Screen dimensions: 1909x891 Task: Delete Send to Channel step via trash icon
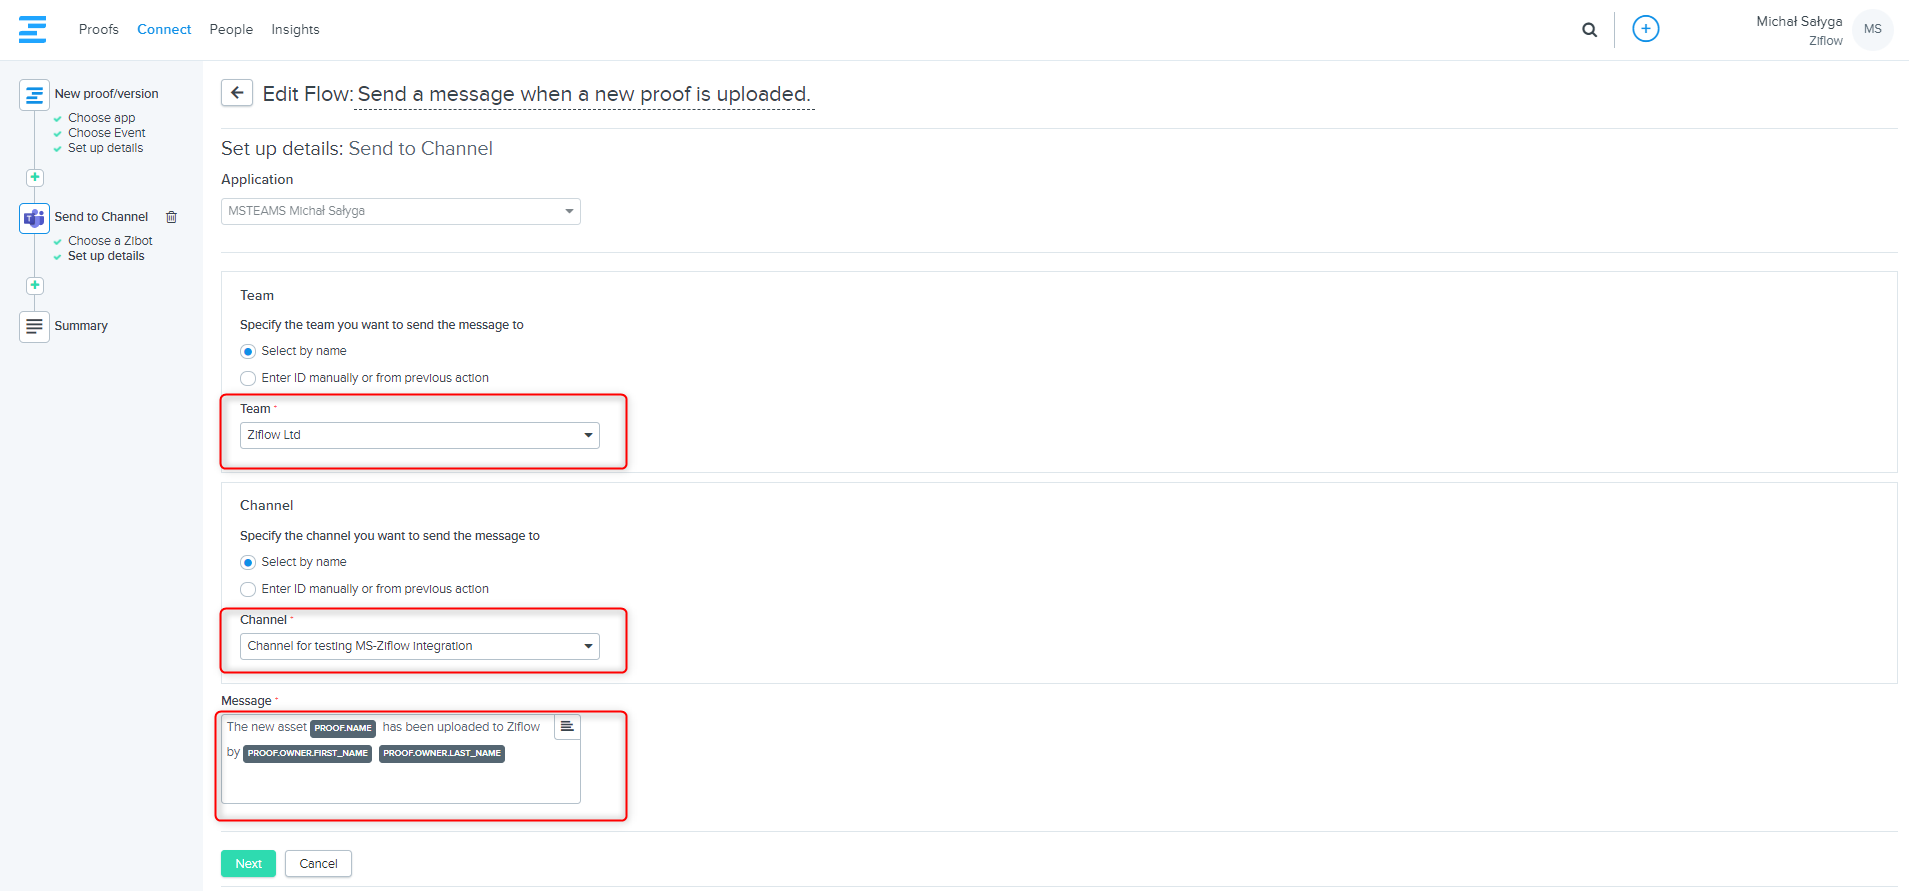pyautogui.click(x=171, y=217)
